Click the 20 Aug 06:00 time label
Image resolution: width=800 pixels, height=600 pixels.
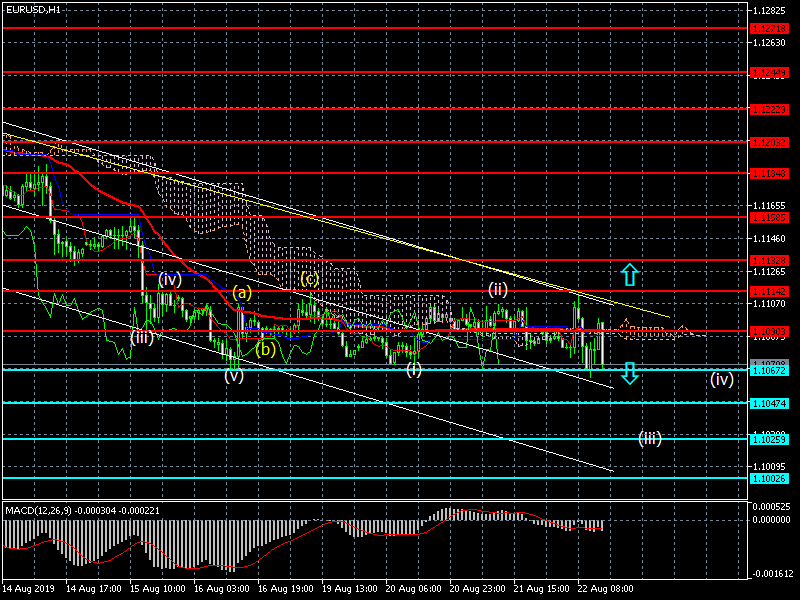tap(414, 589)
